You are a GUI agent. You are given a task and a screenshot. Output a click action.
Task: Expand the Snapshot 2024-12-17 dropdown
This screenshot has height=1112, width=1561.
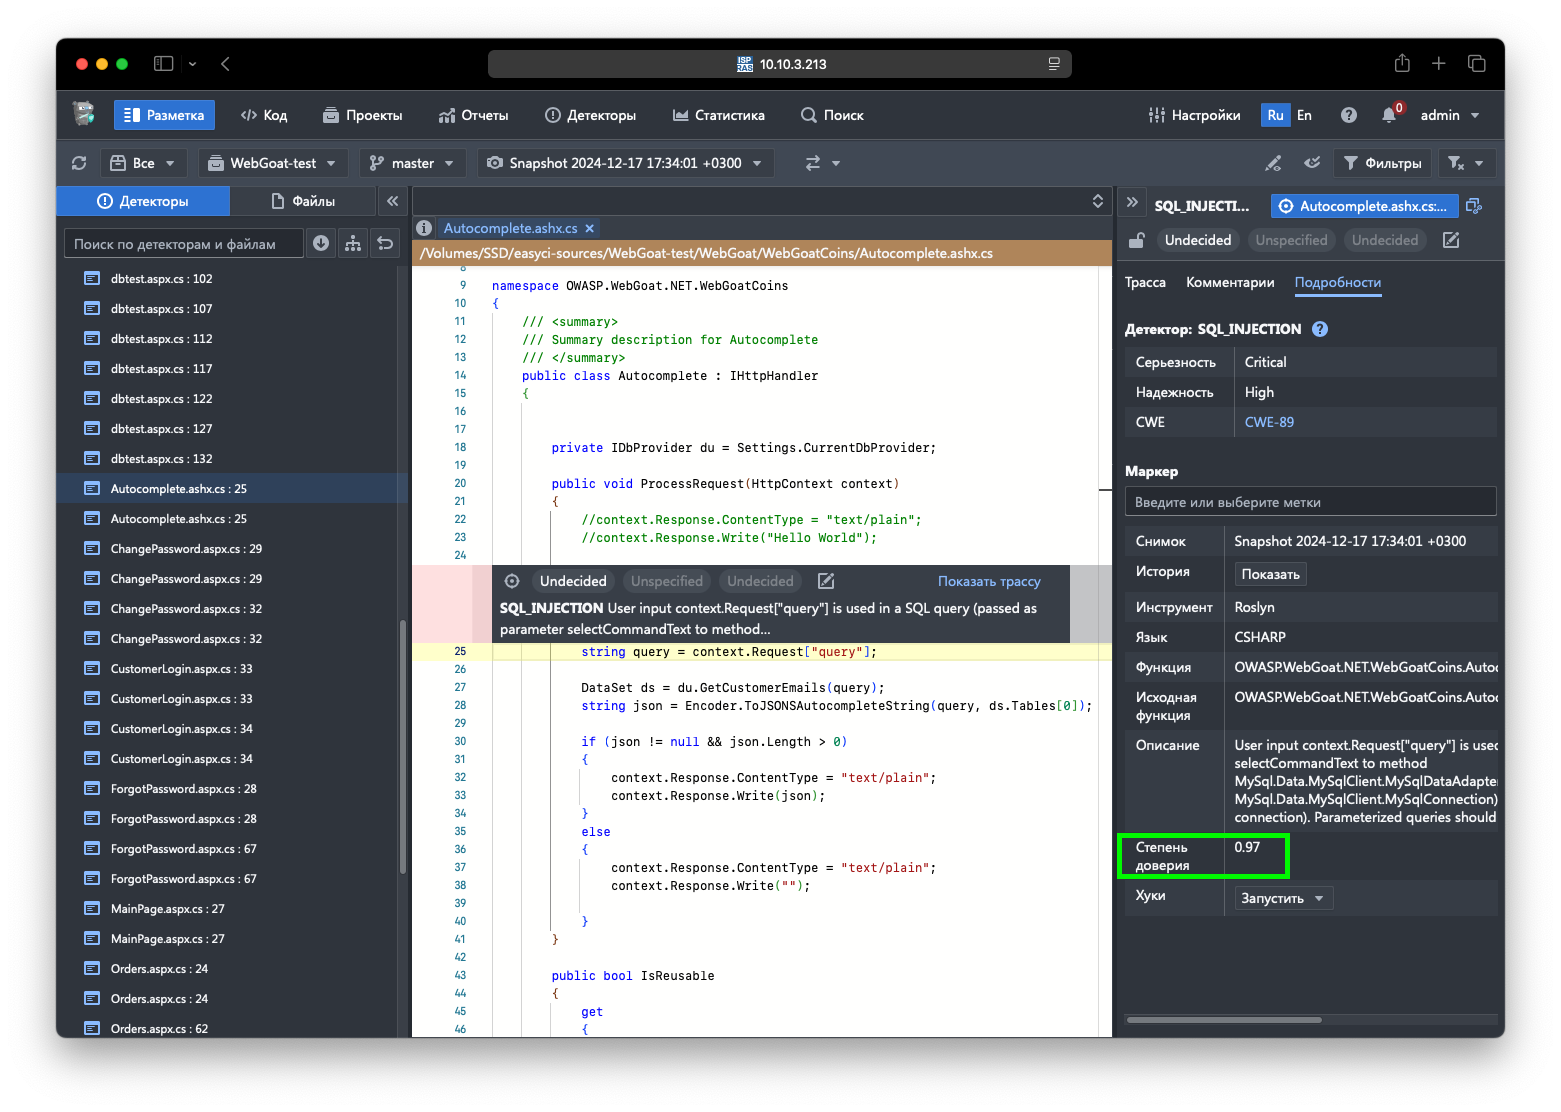(626, 163)
